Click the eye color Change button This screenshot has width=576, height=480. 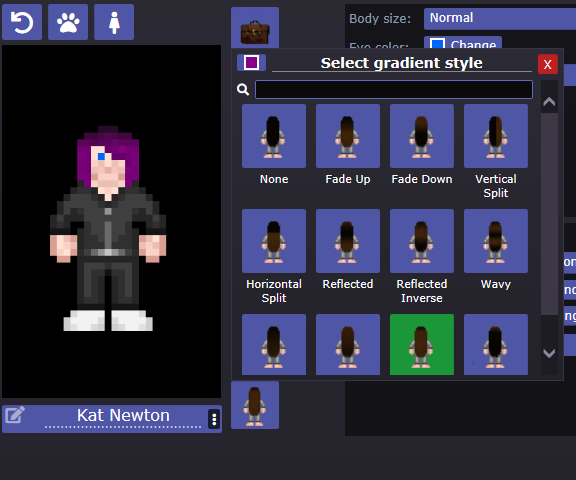point(463,42)
